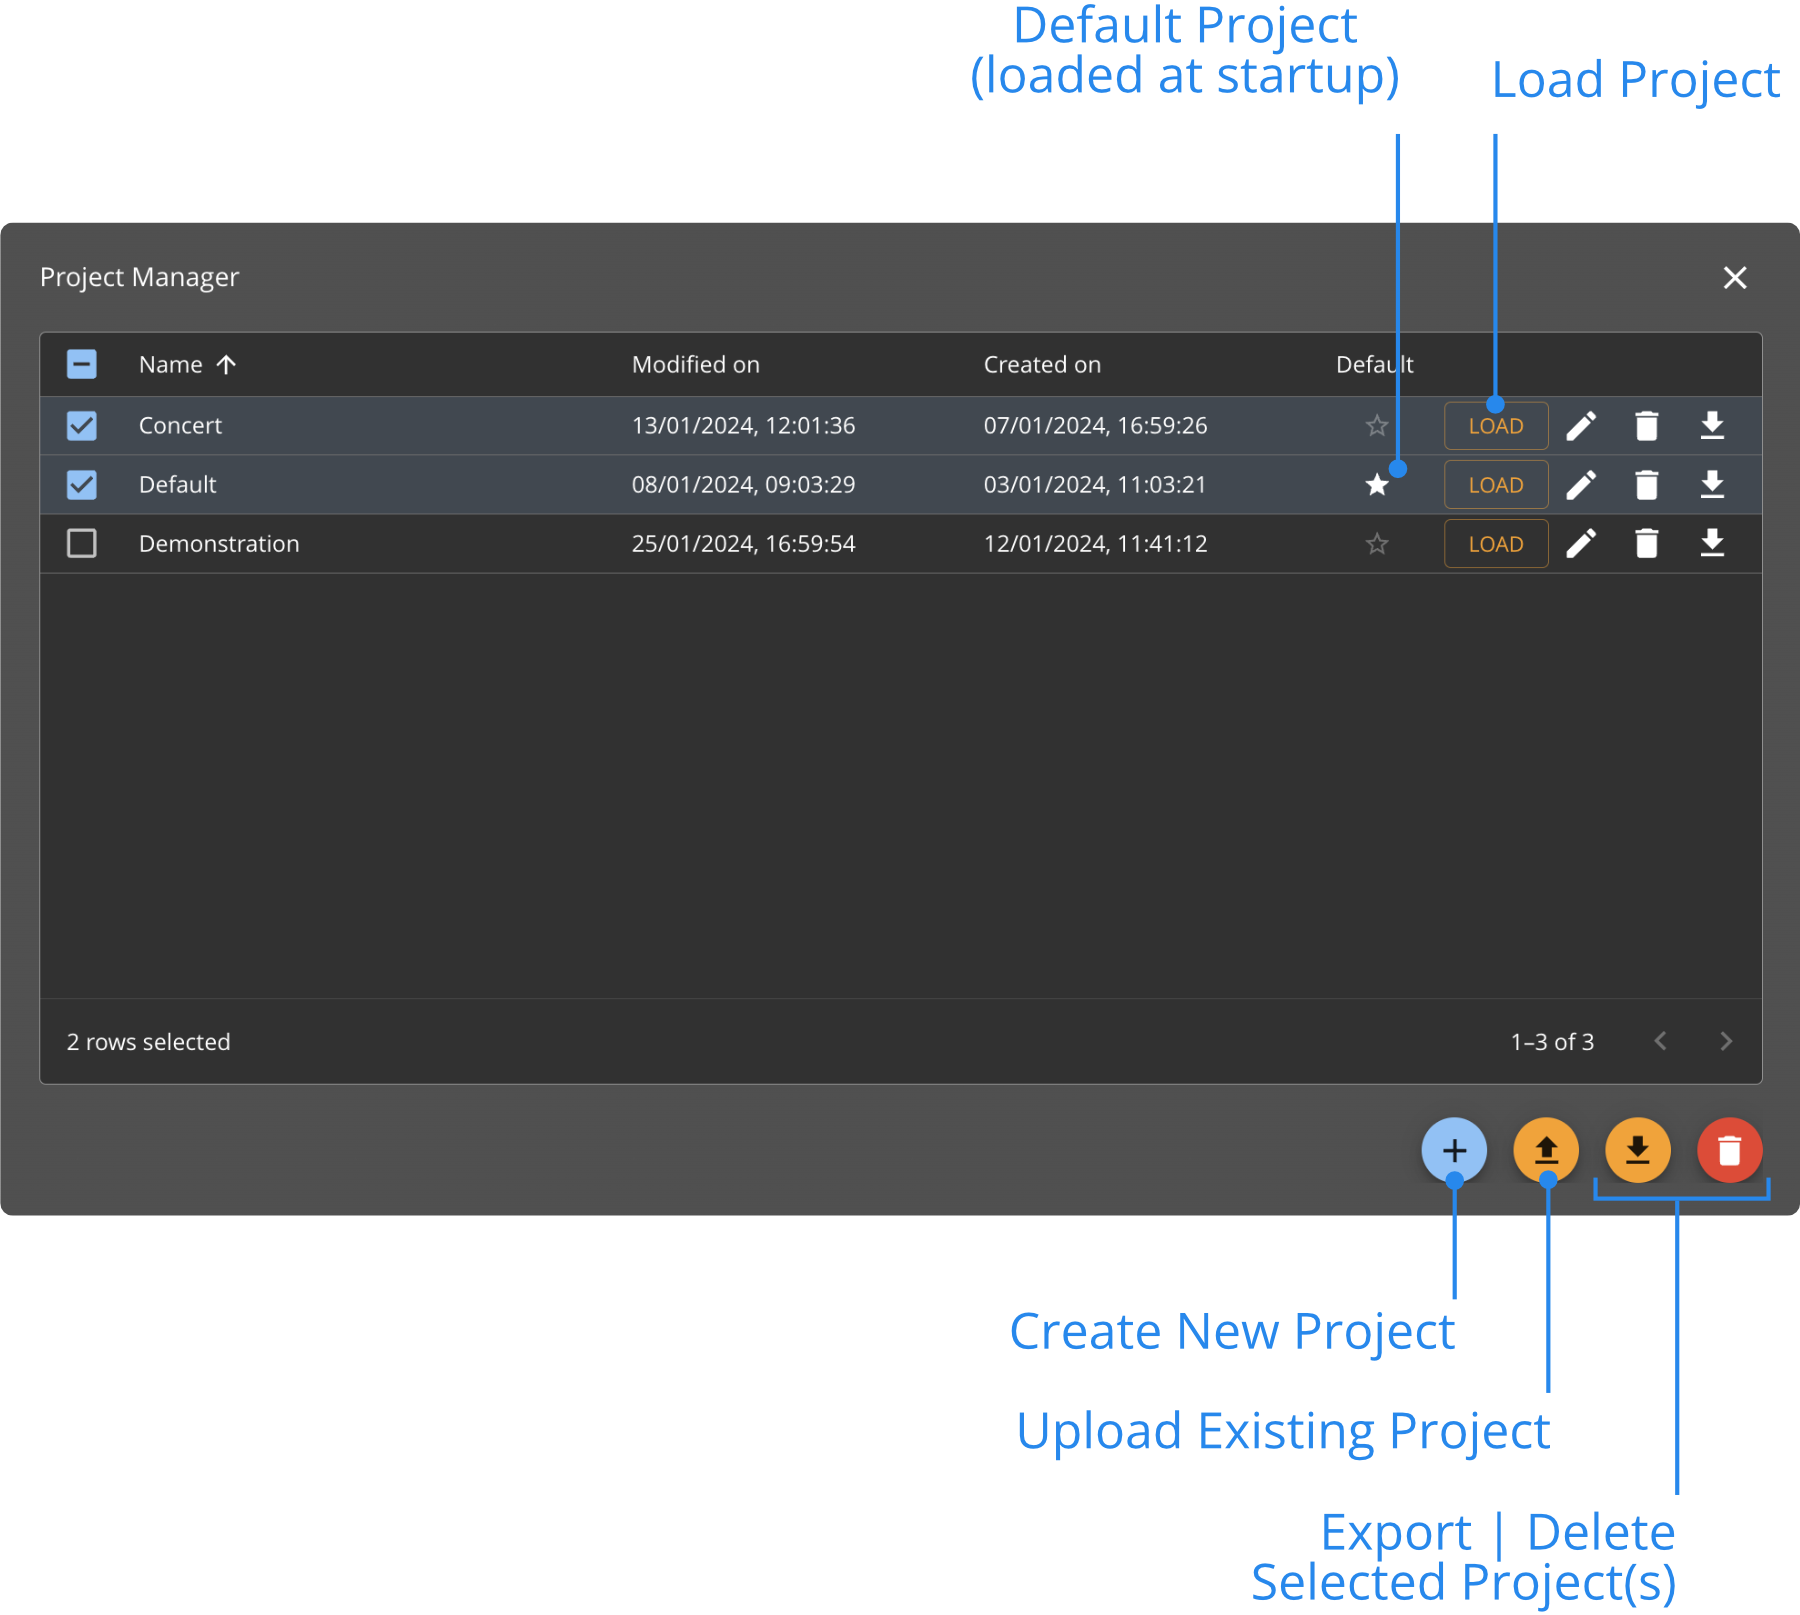
Task: Load the Concert project
Action: point(1495,425)
